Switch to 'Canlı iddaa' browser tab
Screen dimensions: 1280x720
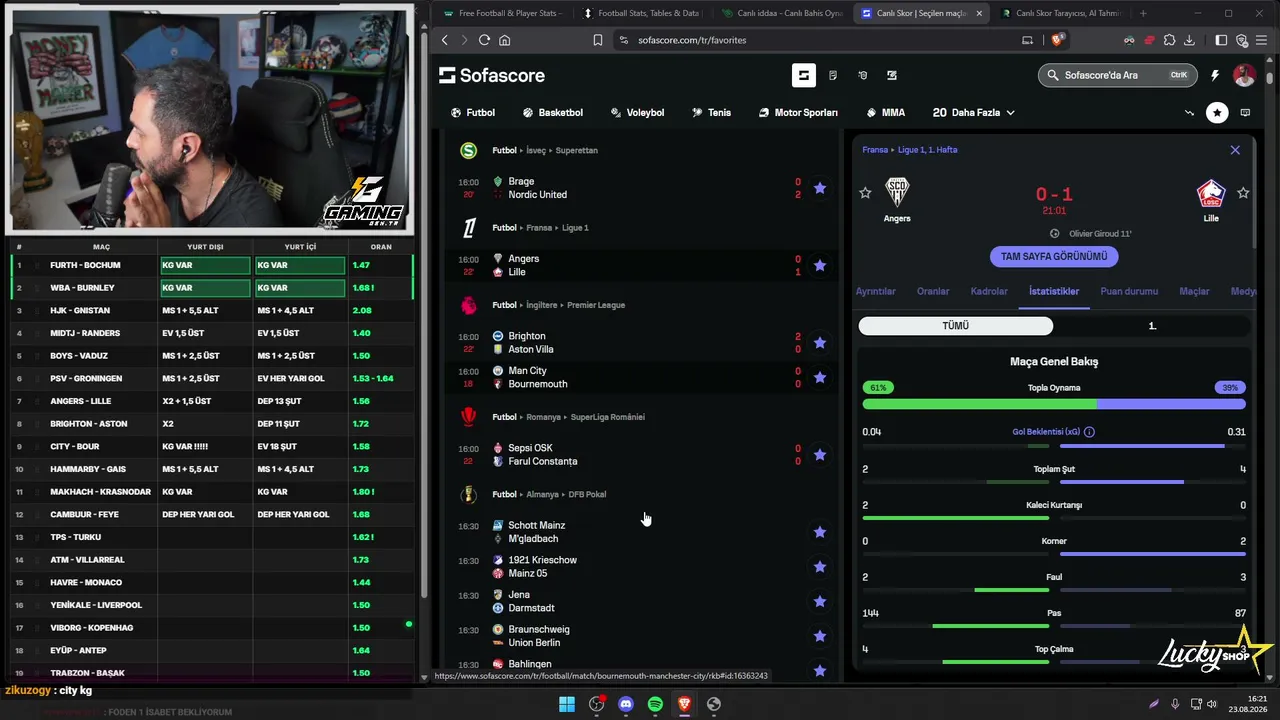[782, 13]
